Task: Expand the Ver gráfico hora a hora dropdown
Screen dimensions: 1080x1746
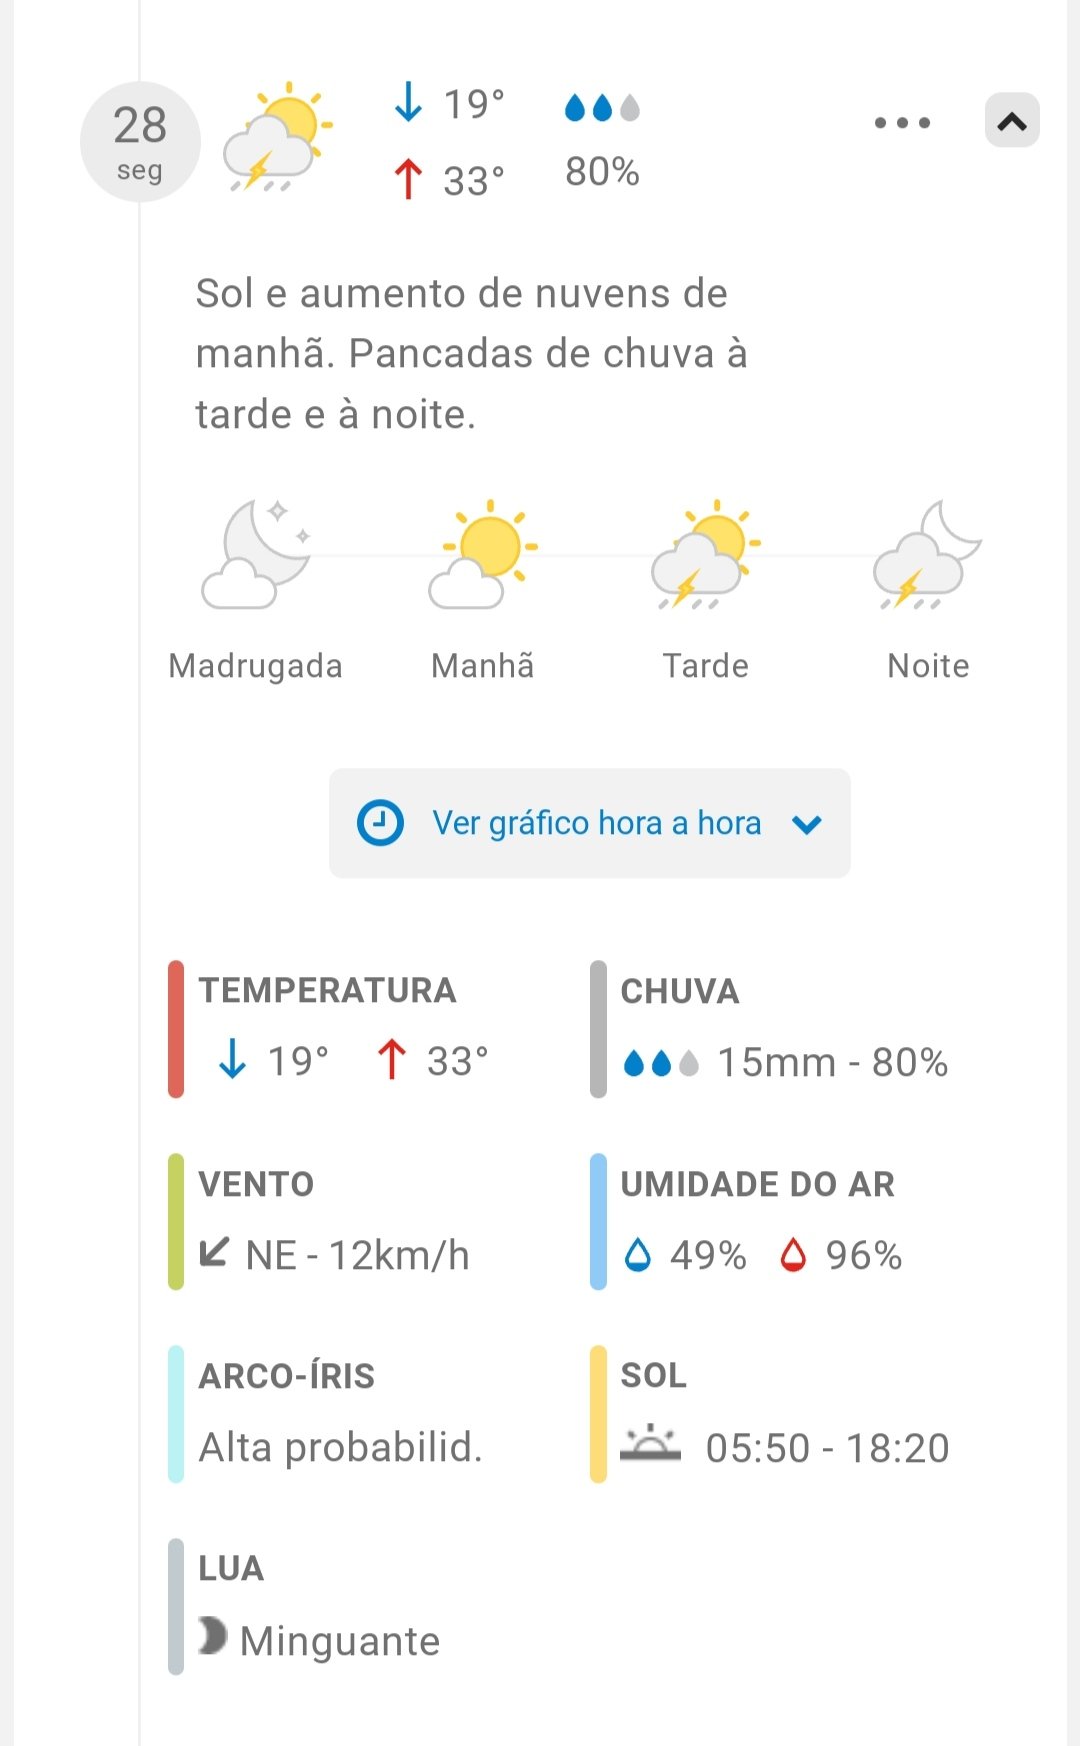Action: pyautogui.click(x=589, y=823)
